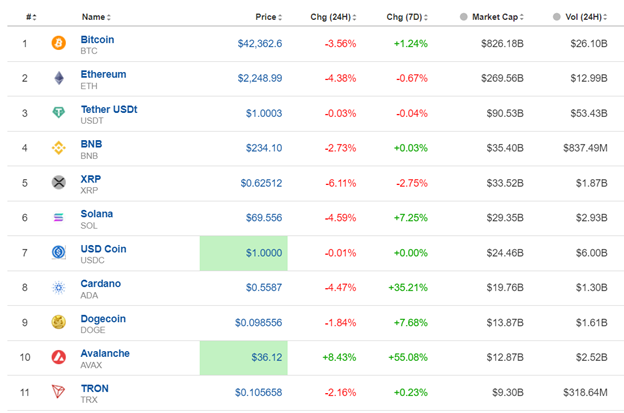The width and height of the screenshot is (624, 413).
Task: Click the Avalanche logo icon
Action: tap(58, 357)
